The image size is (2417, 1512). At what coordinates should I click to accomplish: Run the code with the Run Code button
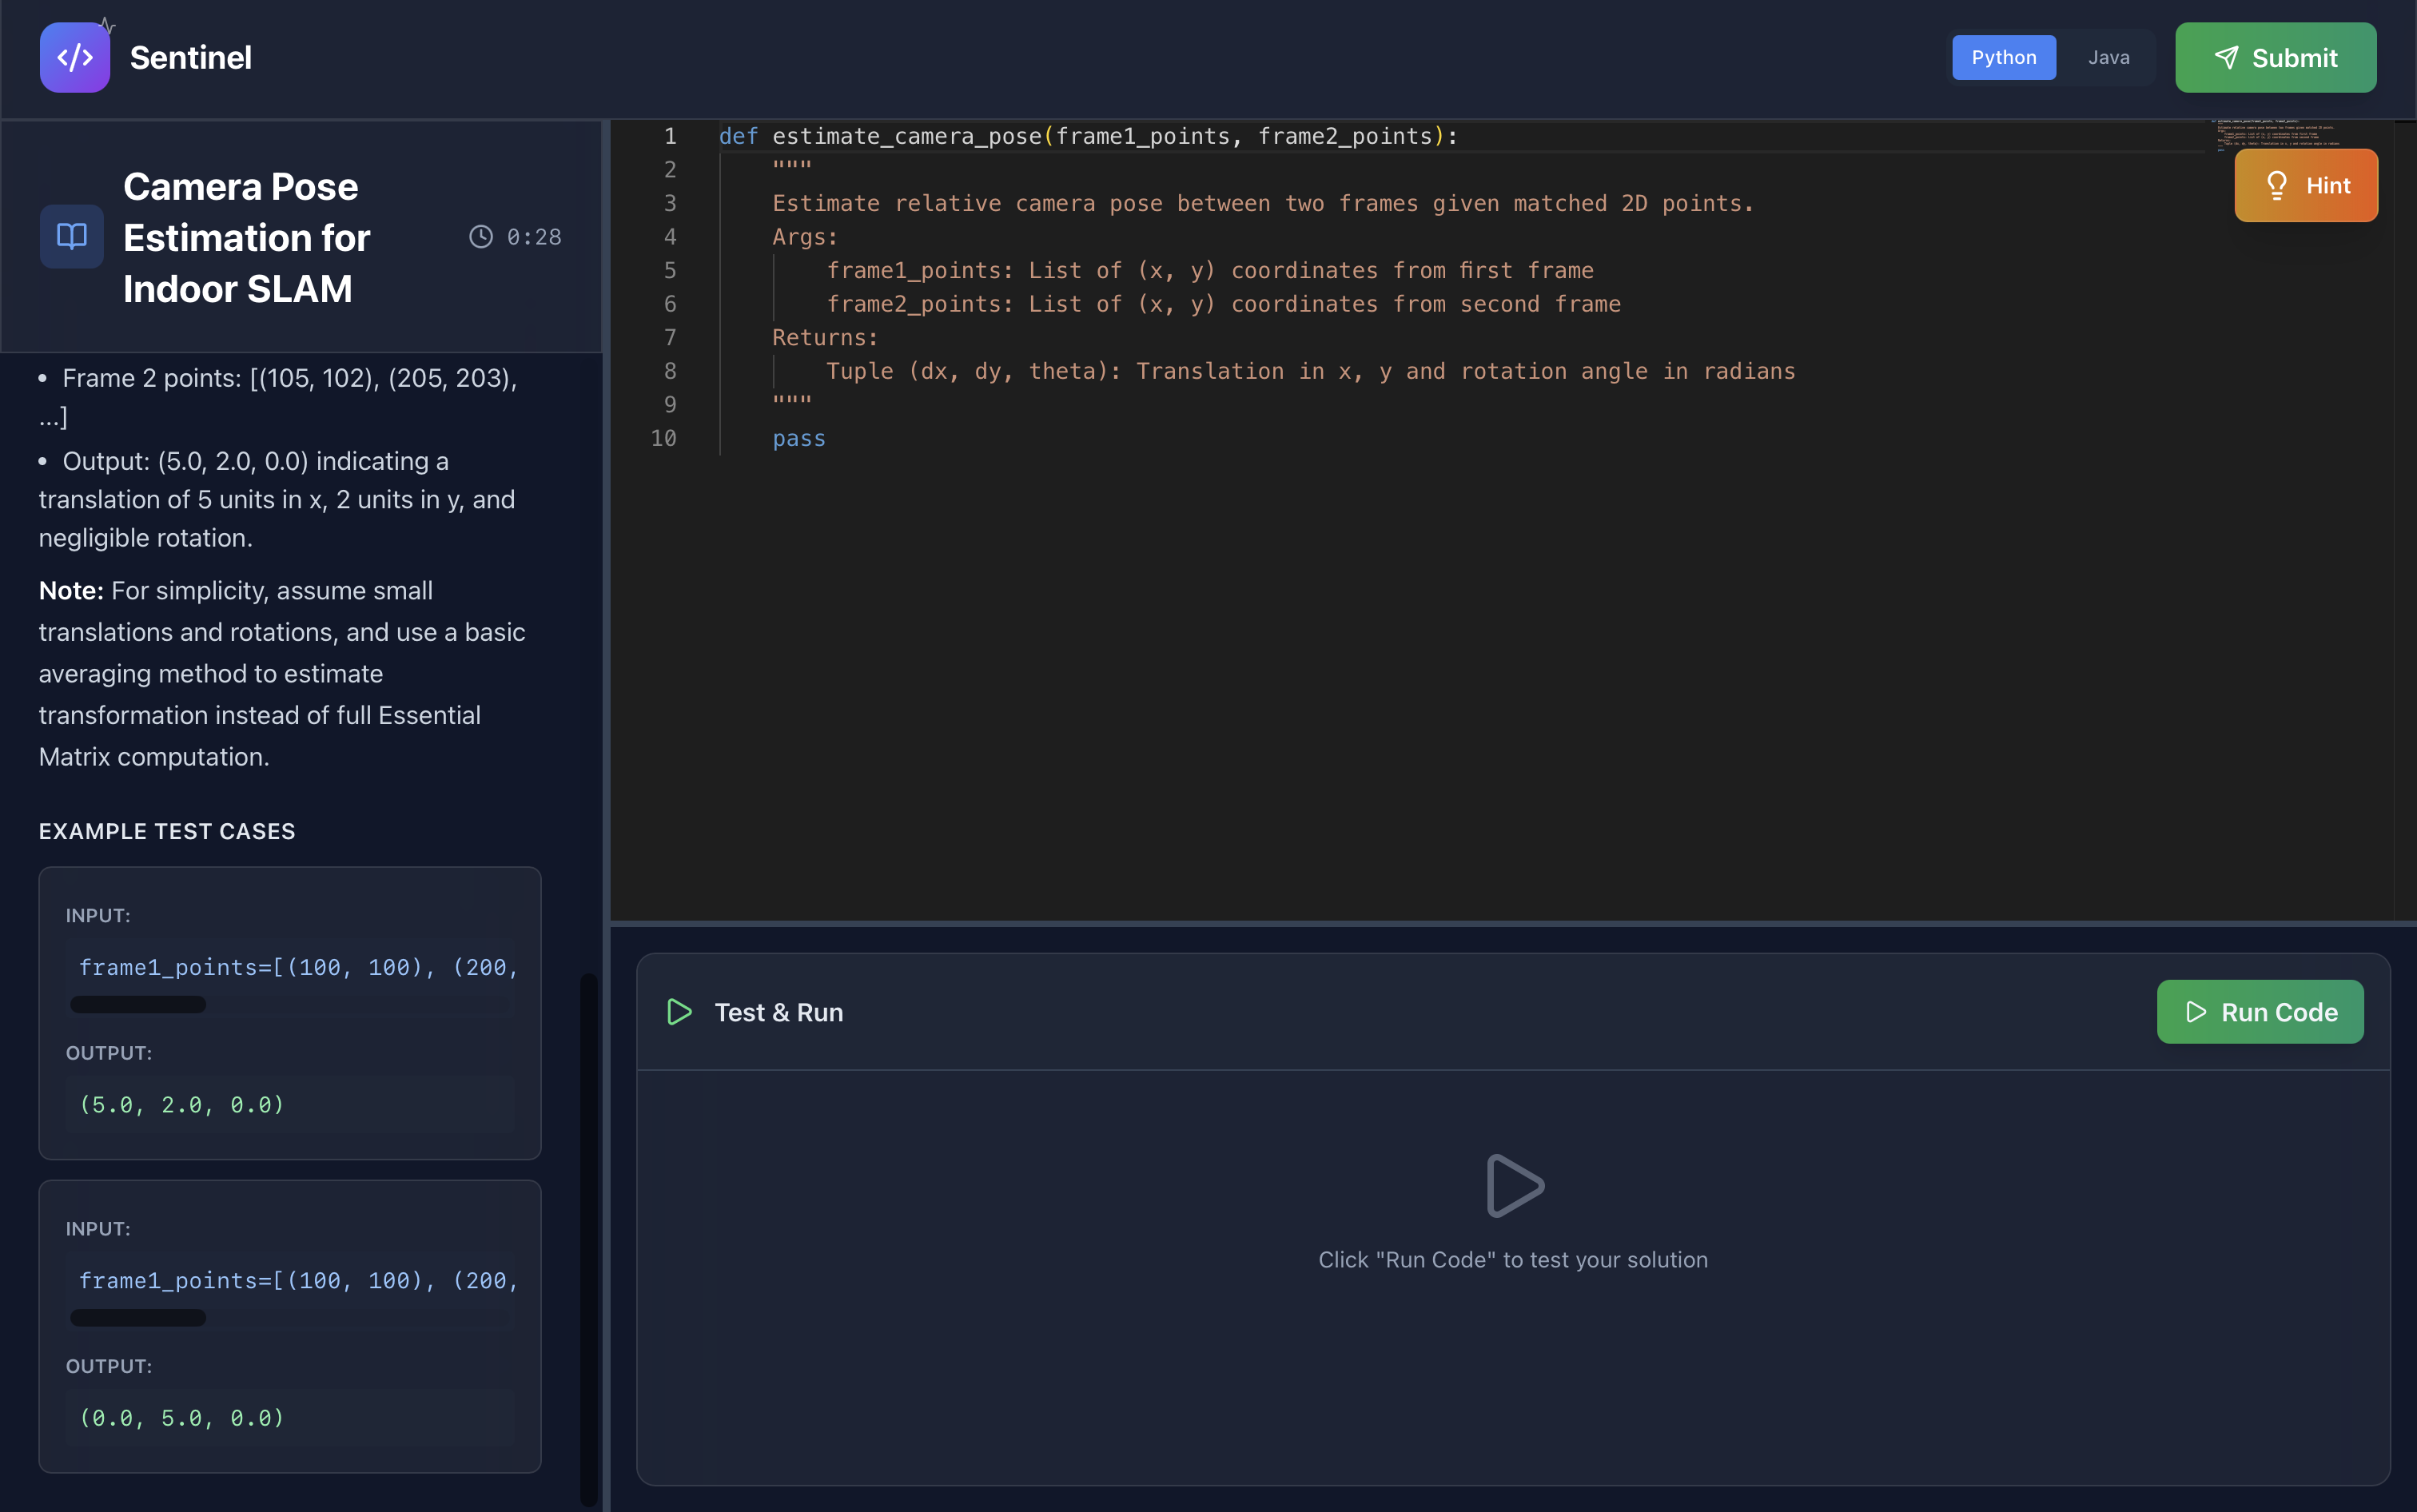[x=2260, y=1012]
